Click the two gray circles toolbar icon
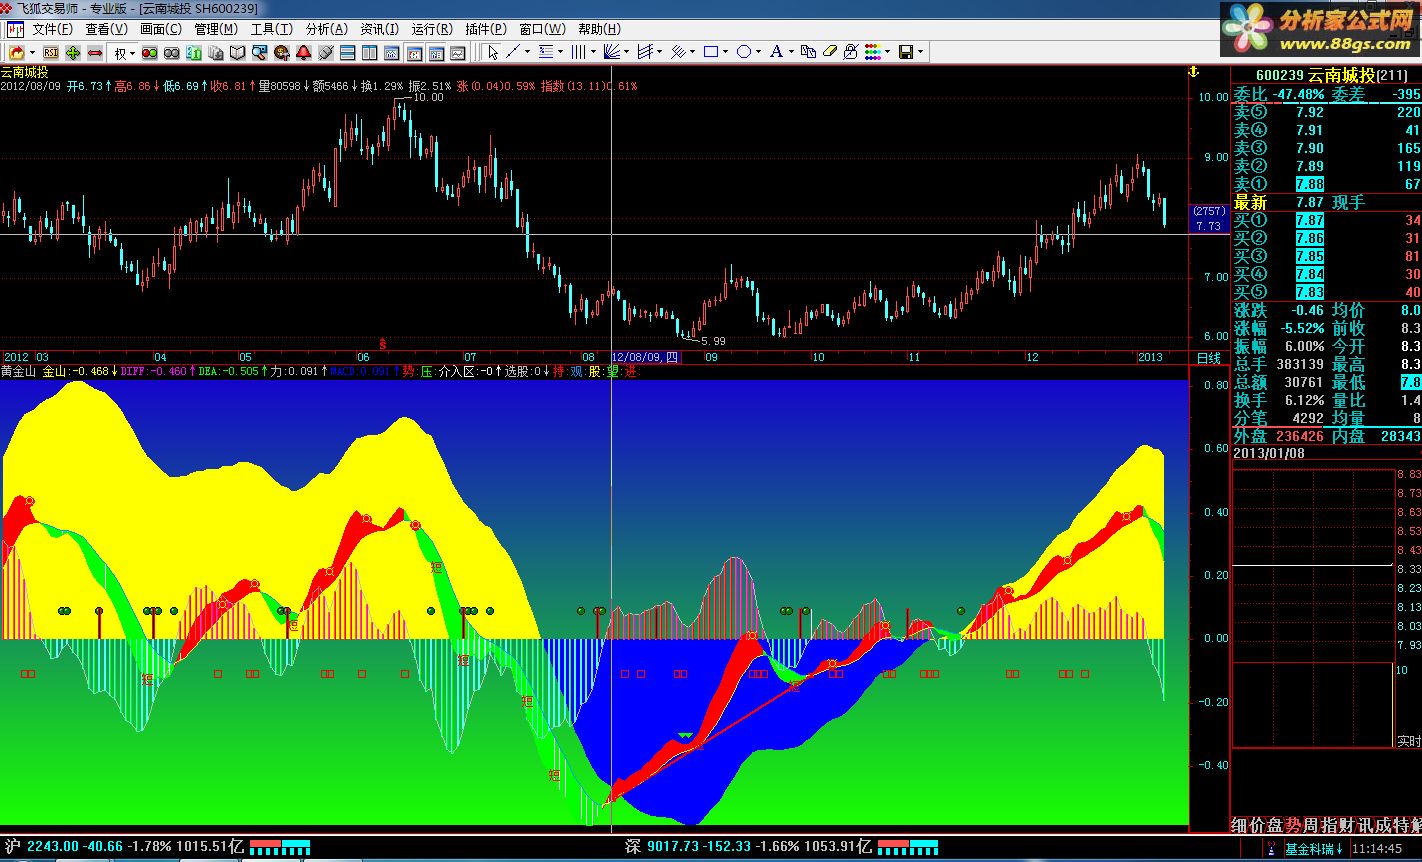The height and width of the screenshot is (862, 1422). [171, 52]
